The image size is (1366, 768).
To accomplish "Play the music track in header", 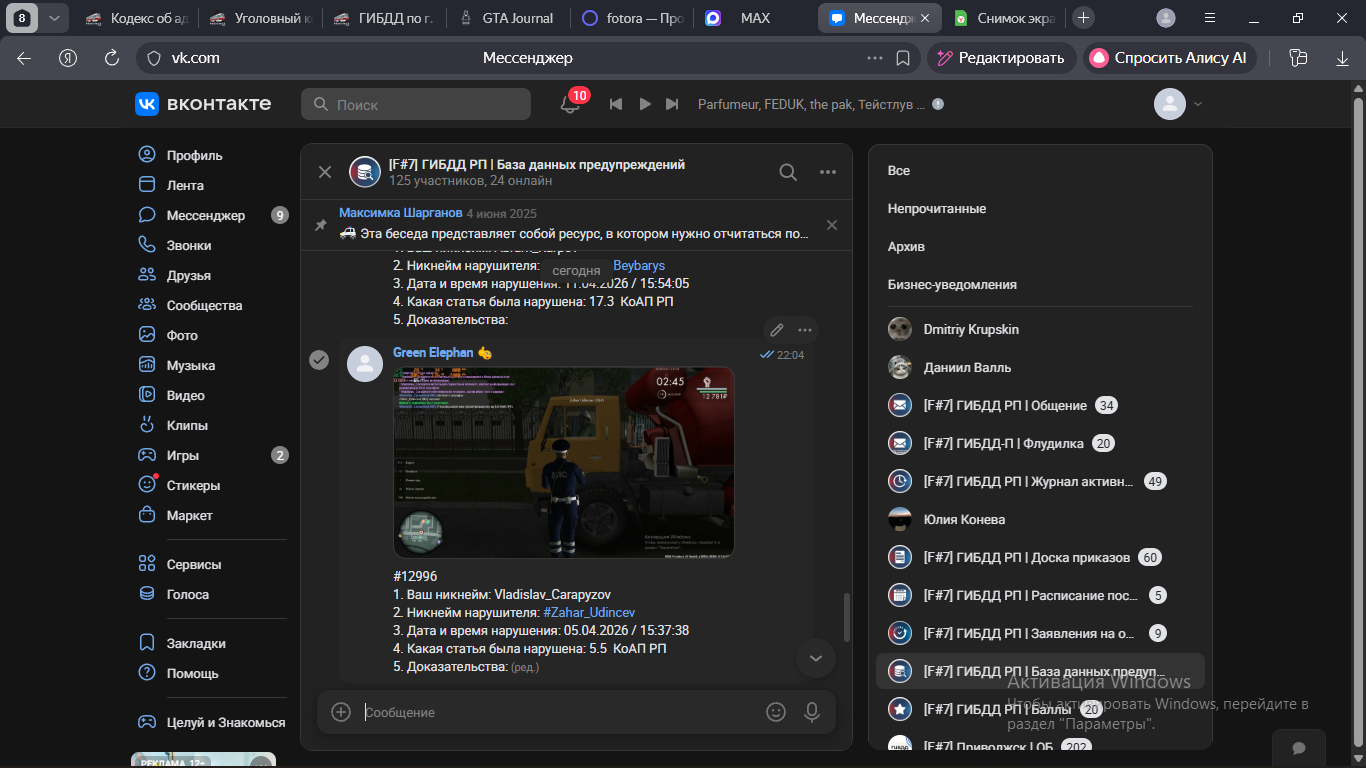I will pos(645,104).
